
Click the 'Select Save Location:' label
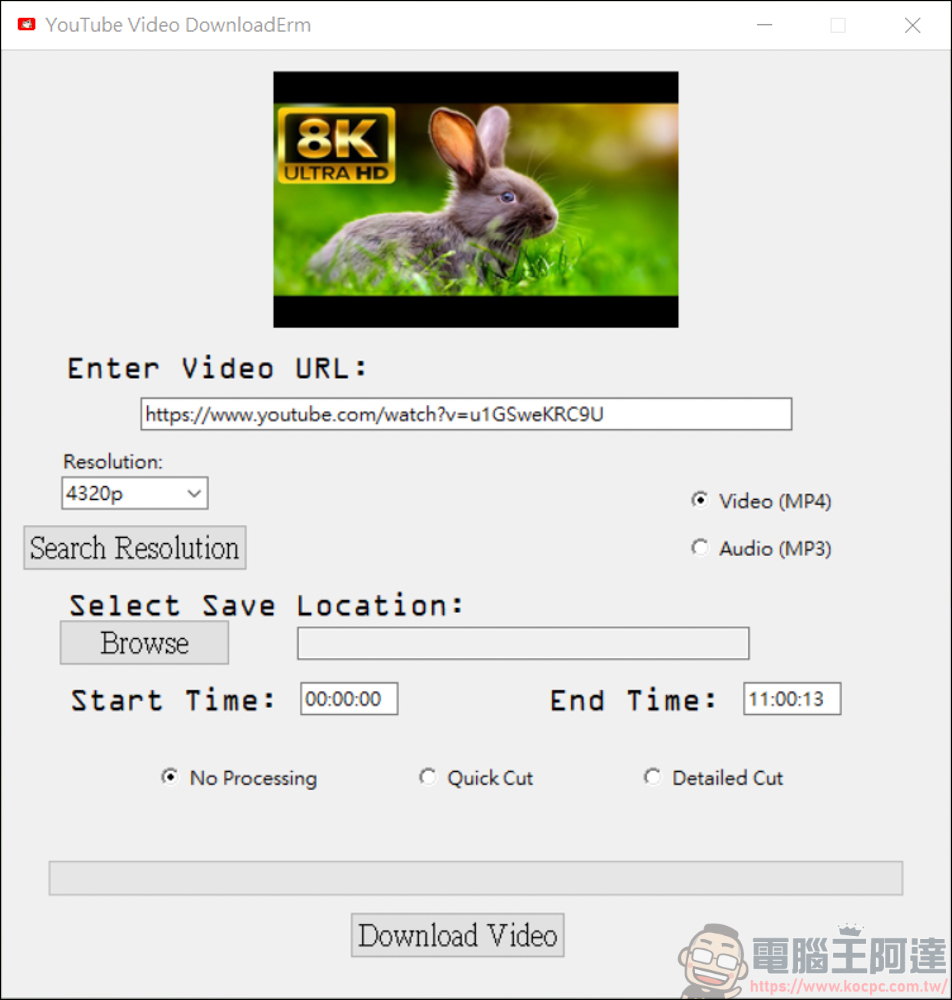click(266, 605)
